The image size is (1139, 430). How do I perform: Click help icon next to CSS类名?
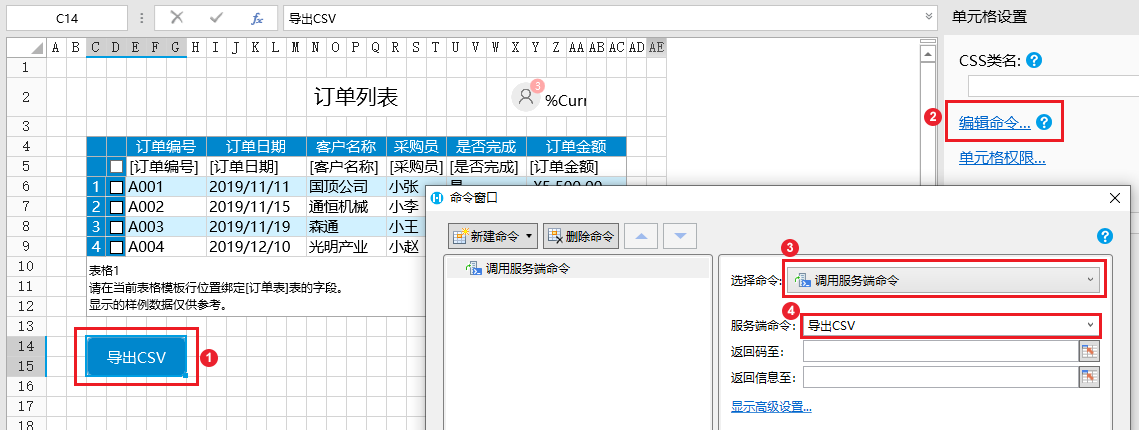pos(1034,61)
